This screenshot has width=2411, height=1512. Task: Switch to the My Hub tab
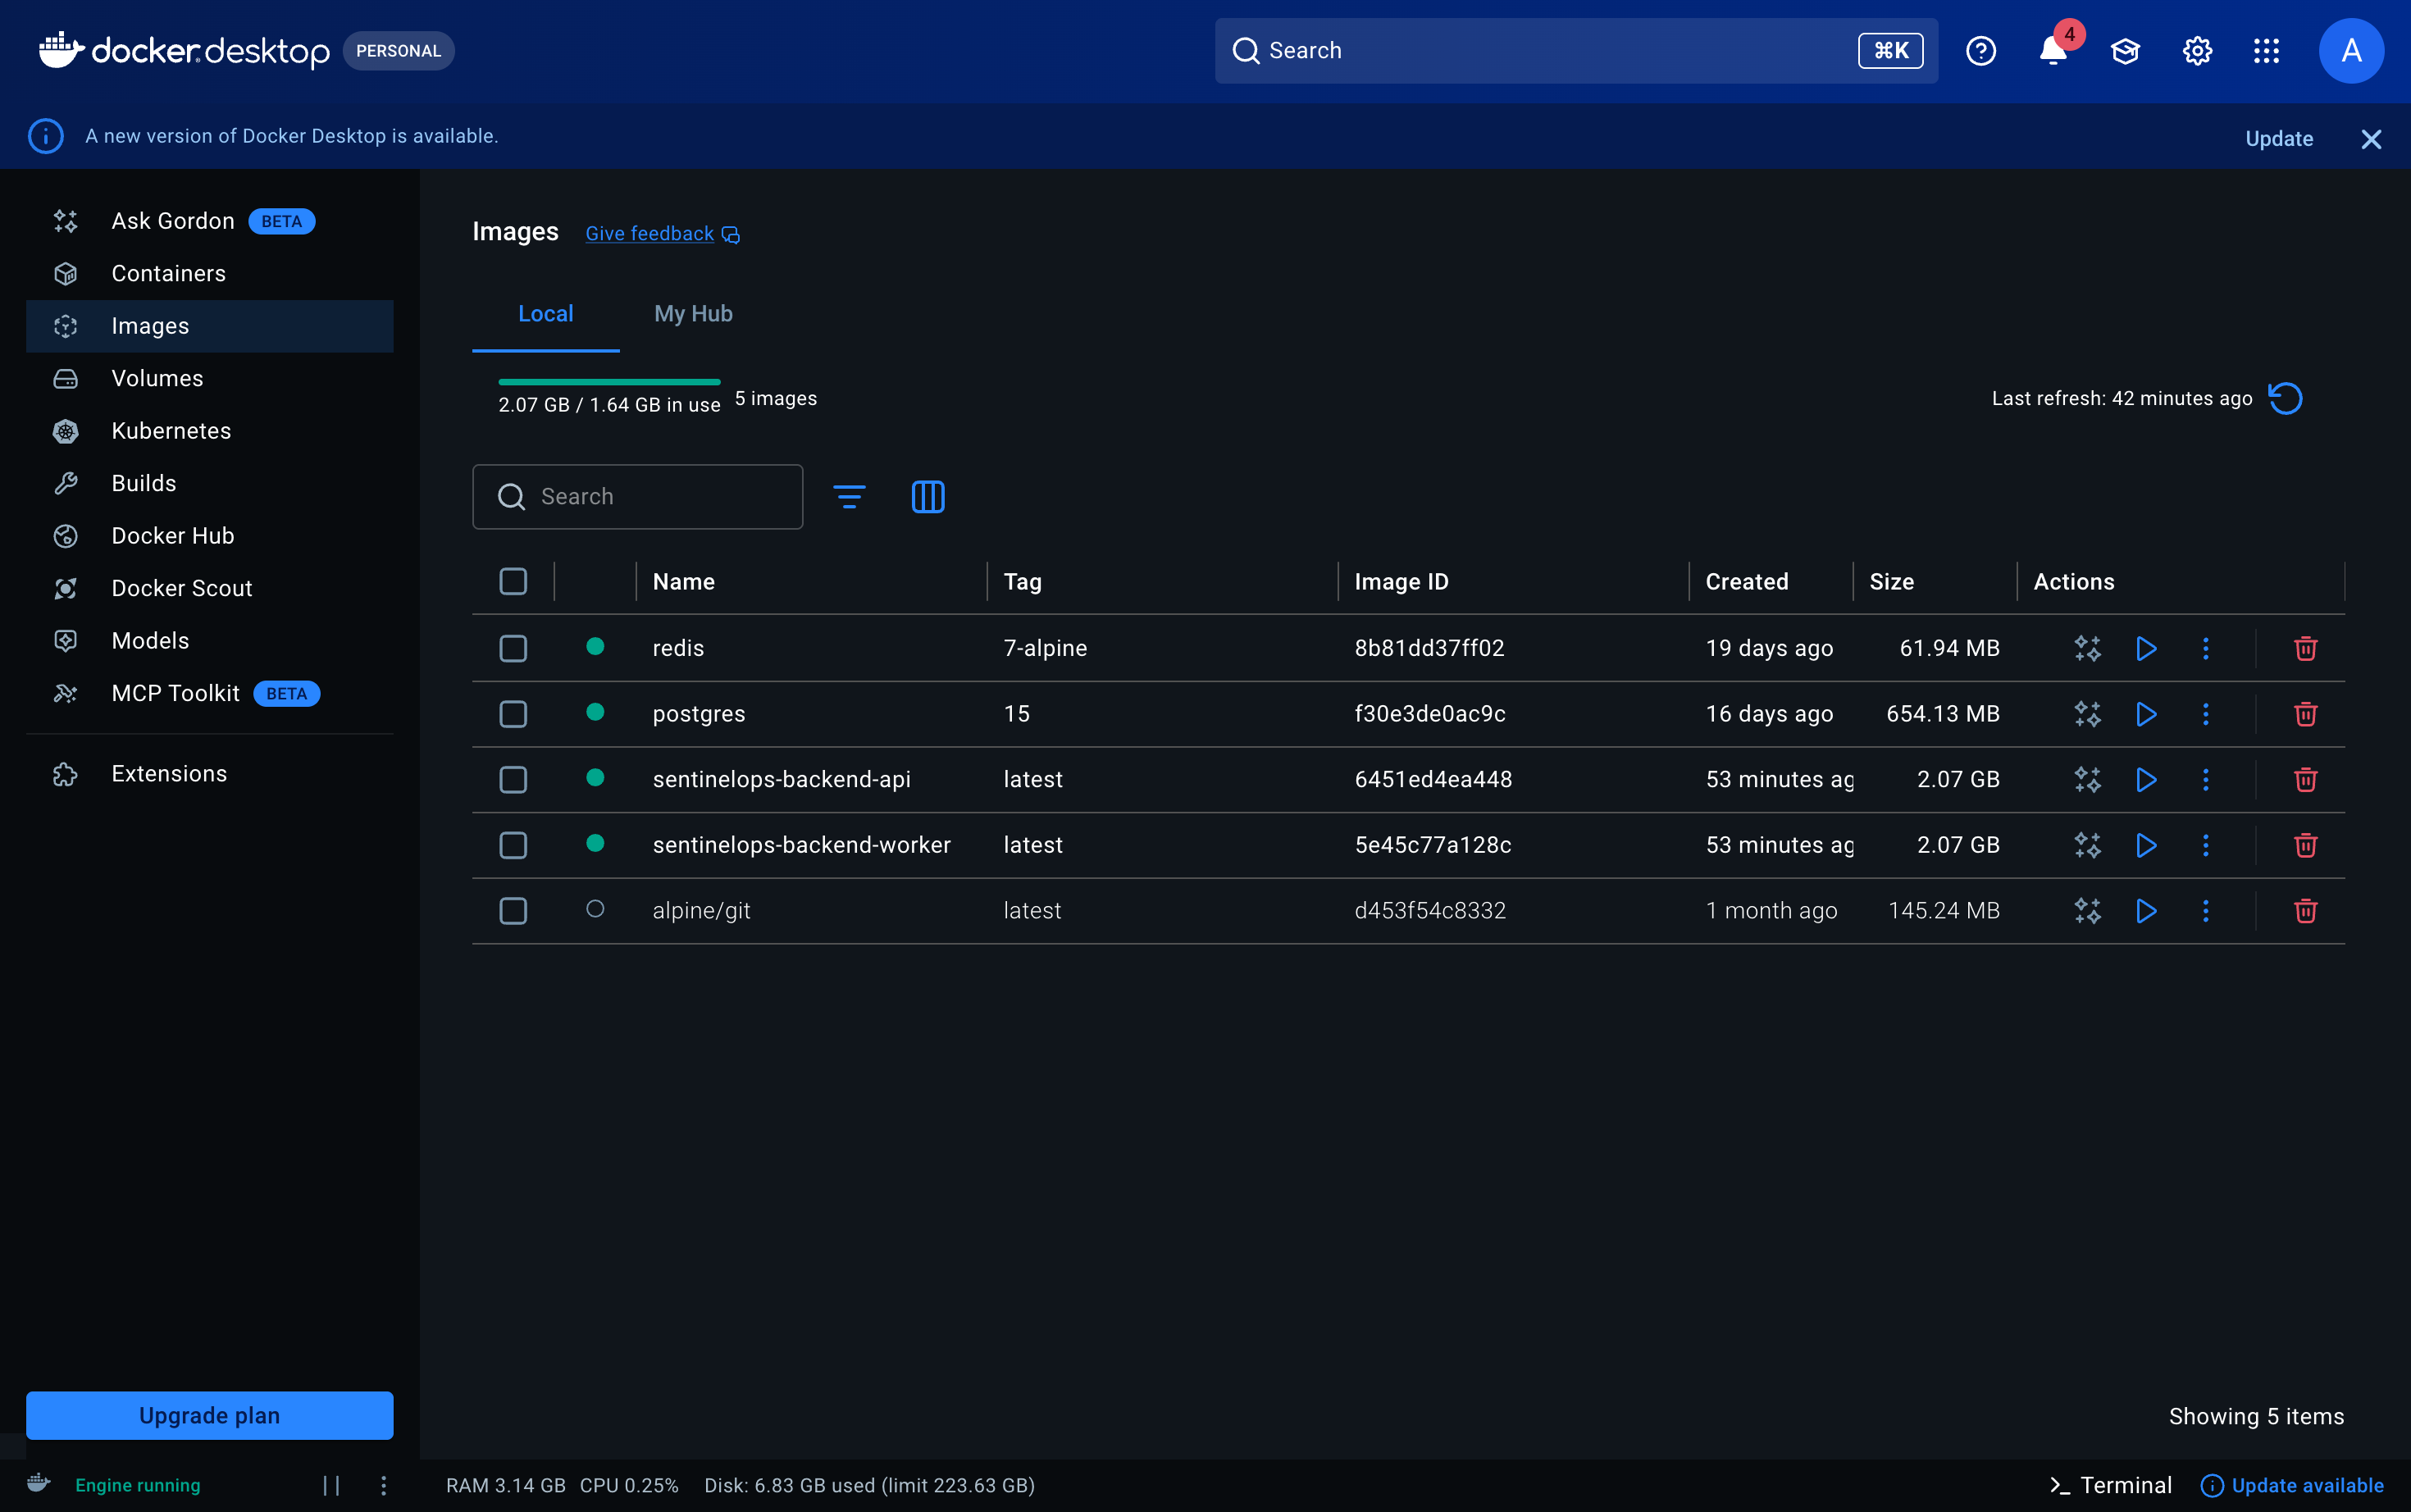(693, 314)
